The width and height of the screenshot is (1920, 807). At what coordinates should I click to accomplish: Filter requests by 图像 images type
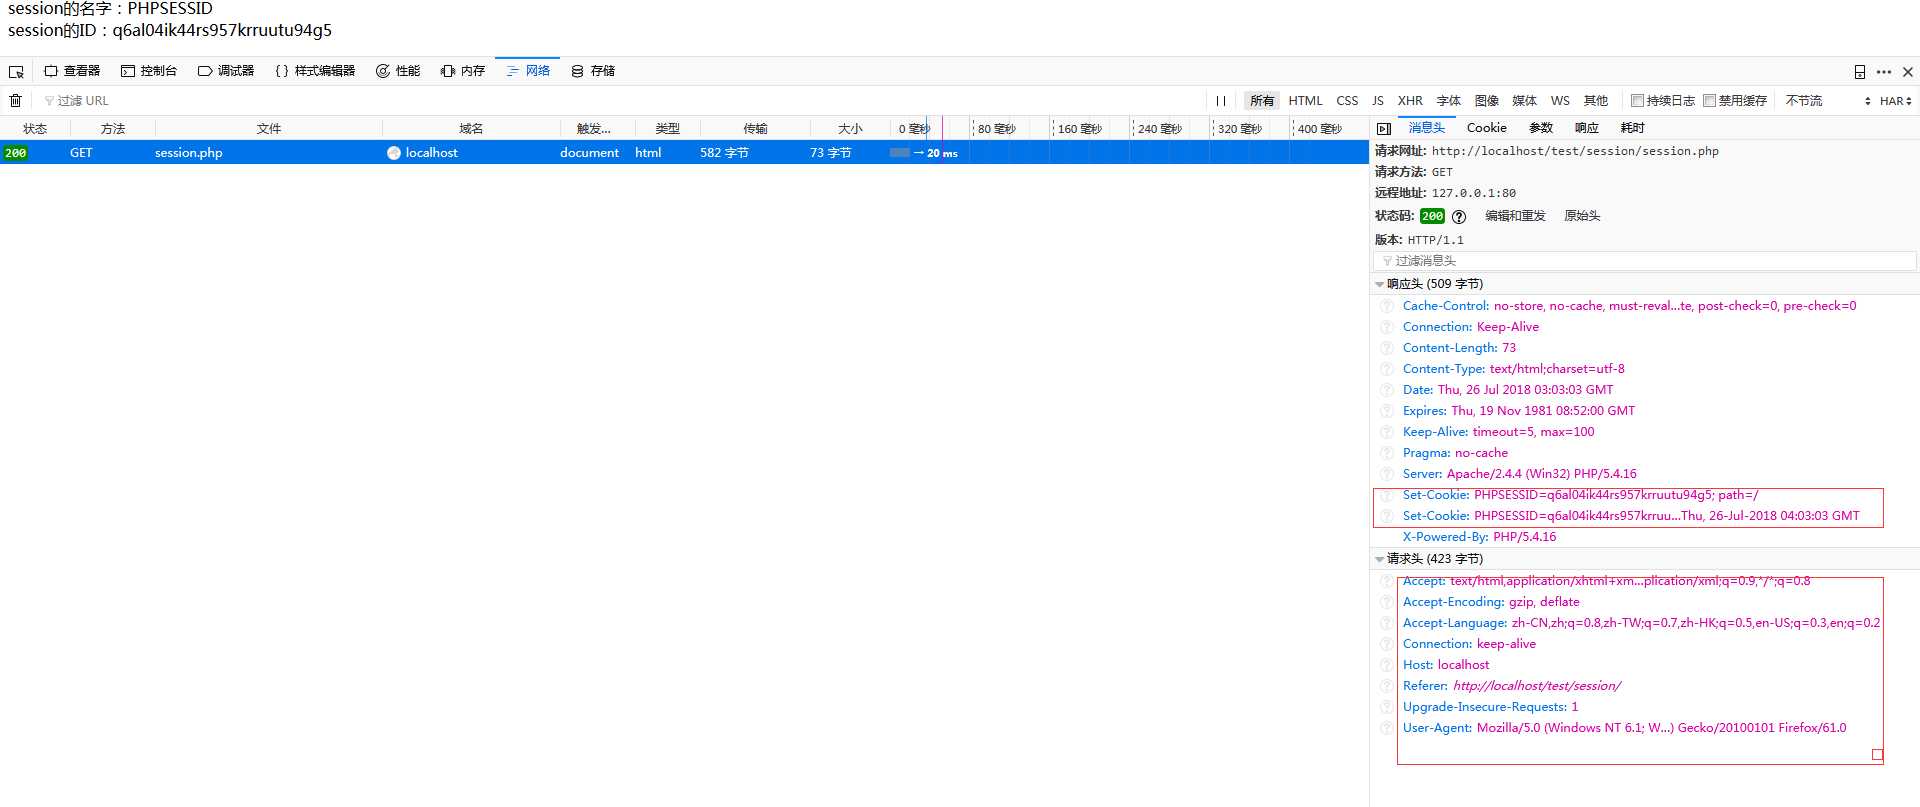(1487, 101)
